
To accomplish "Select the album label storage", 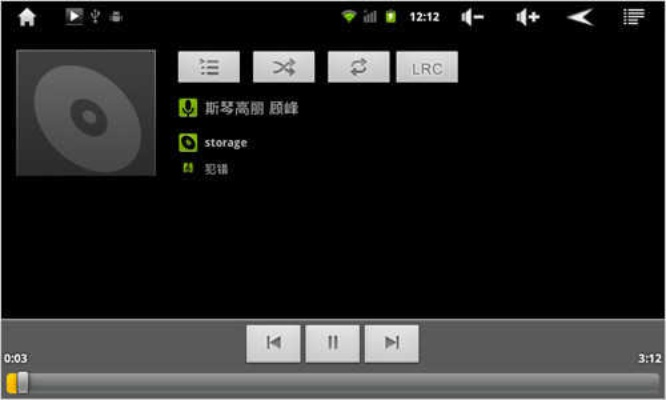I will [x=226, y=143].
